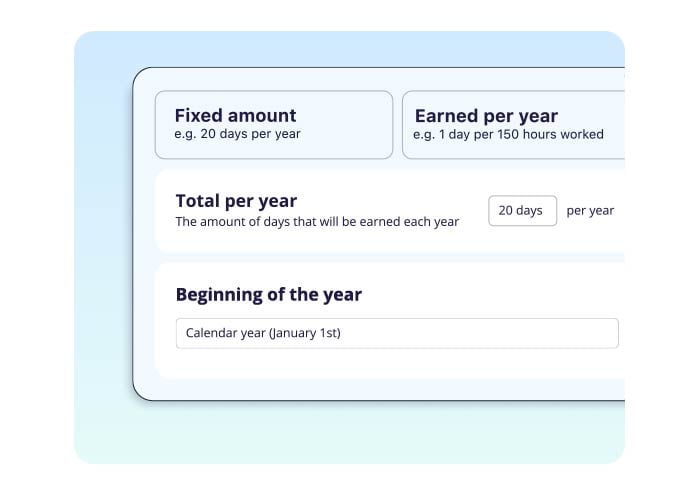700x496 pixels.
Task: Click the 'amount of days earned each year' description
Action: 317,222
